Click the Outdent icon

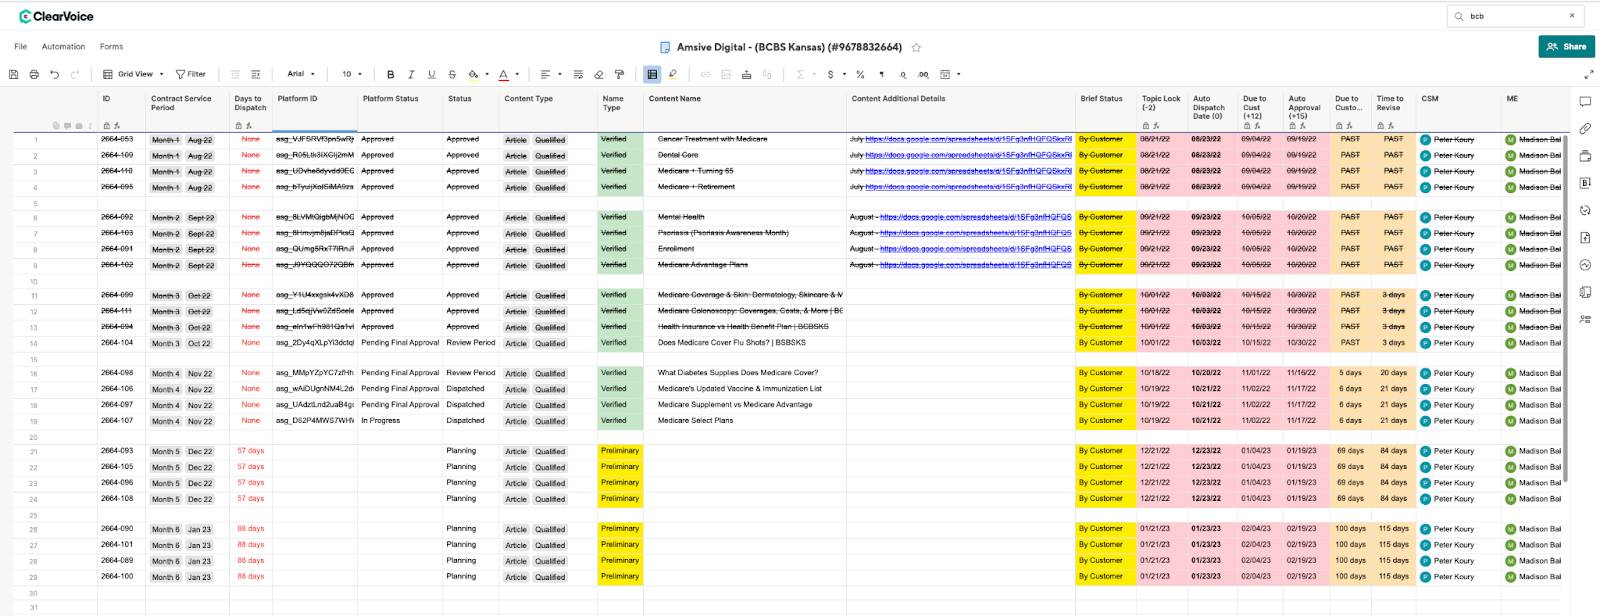[235, 74]
